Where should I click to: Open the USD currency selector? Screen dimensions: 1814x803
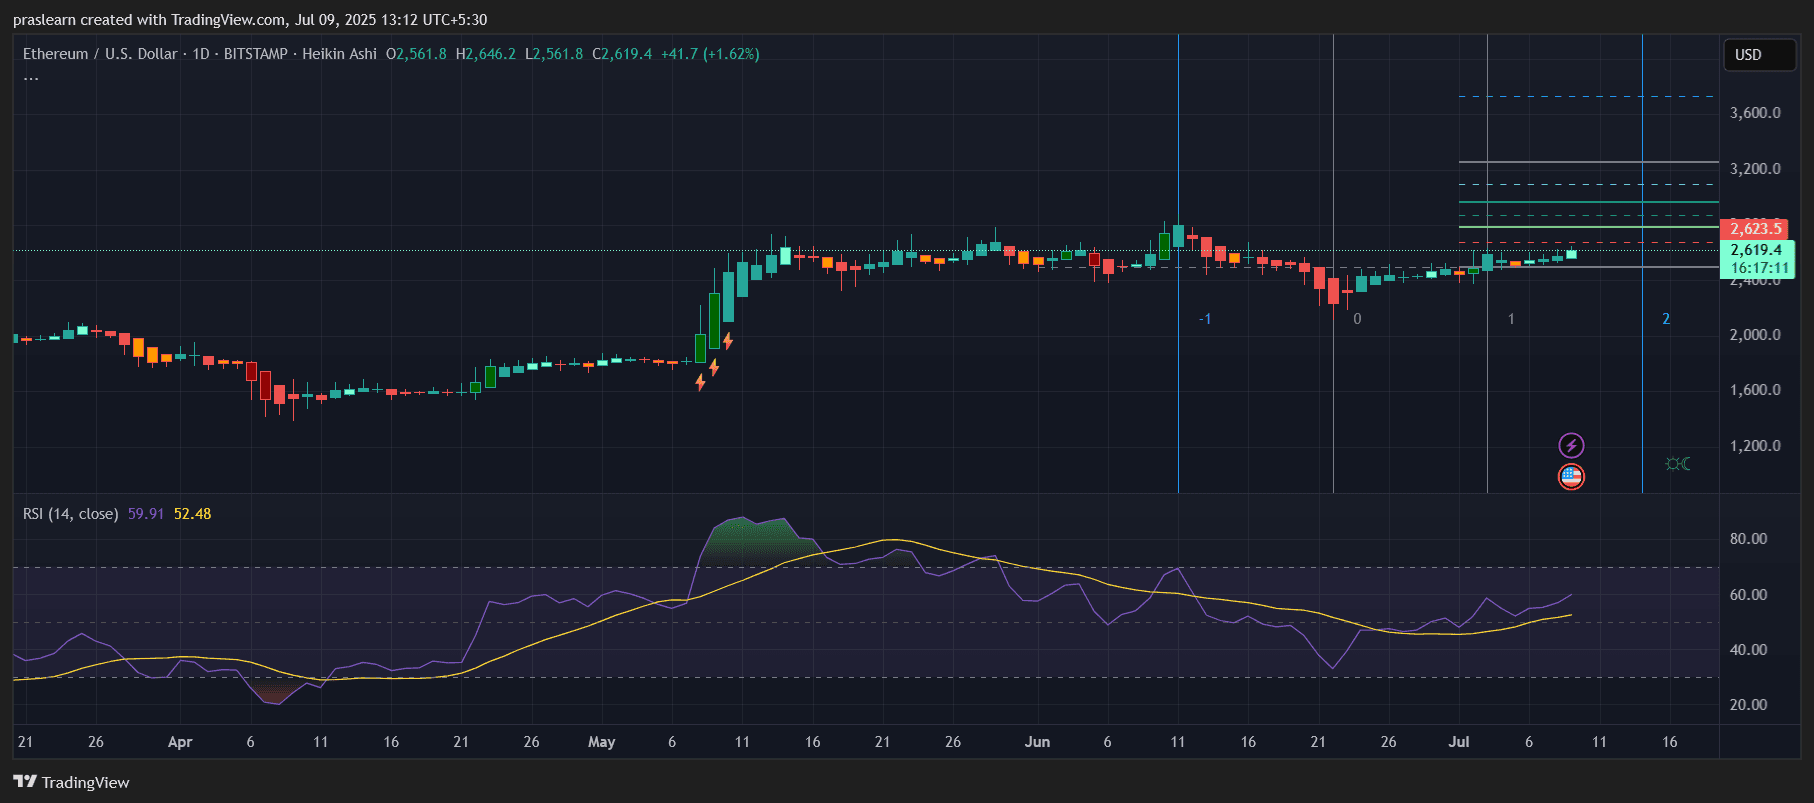[x=1758, y=55]
